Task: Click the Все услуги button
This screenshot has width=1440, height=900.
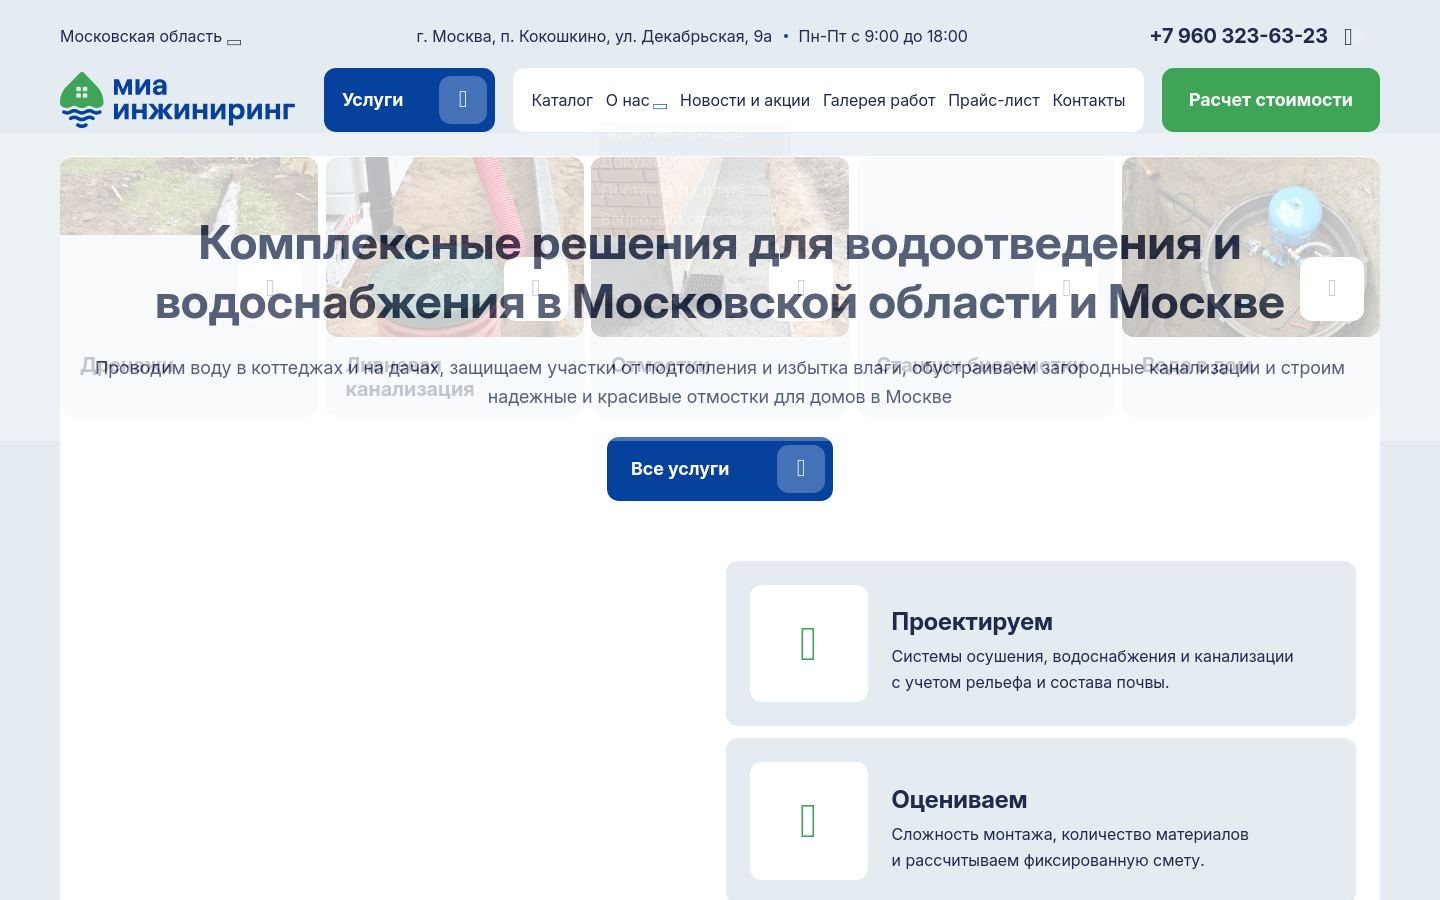Action: point(720,469)
